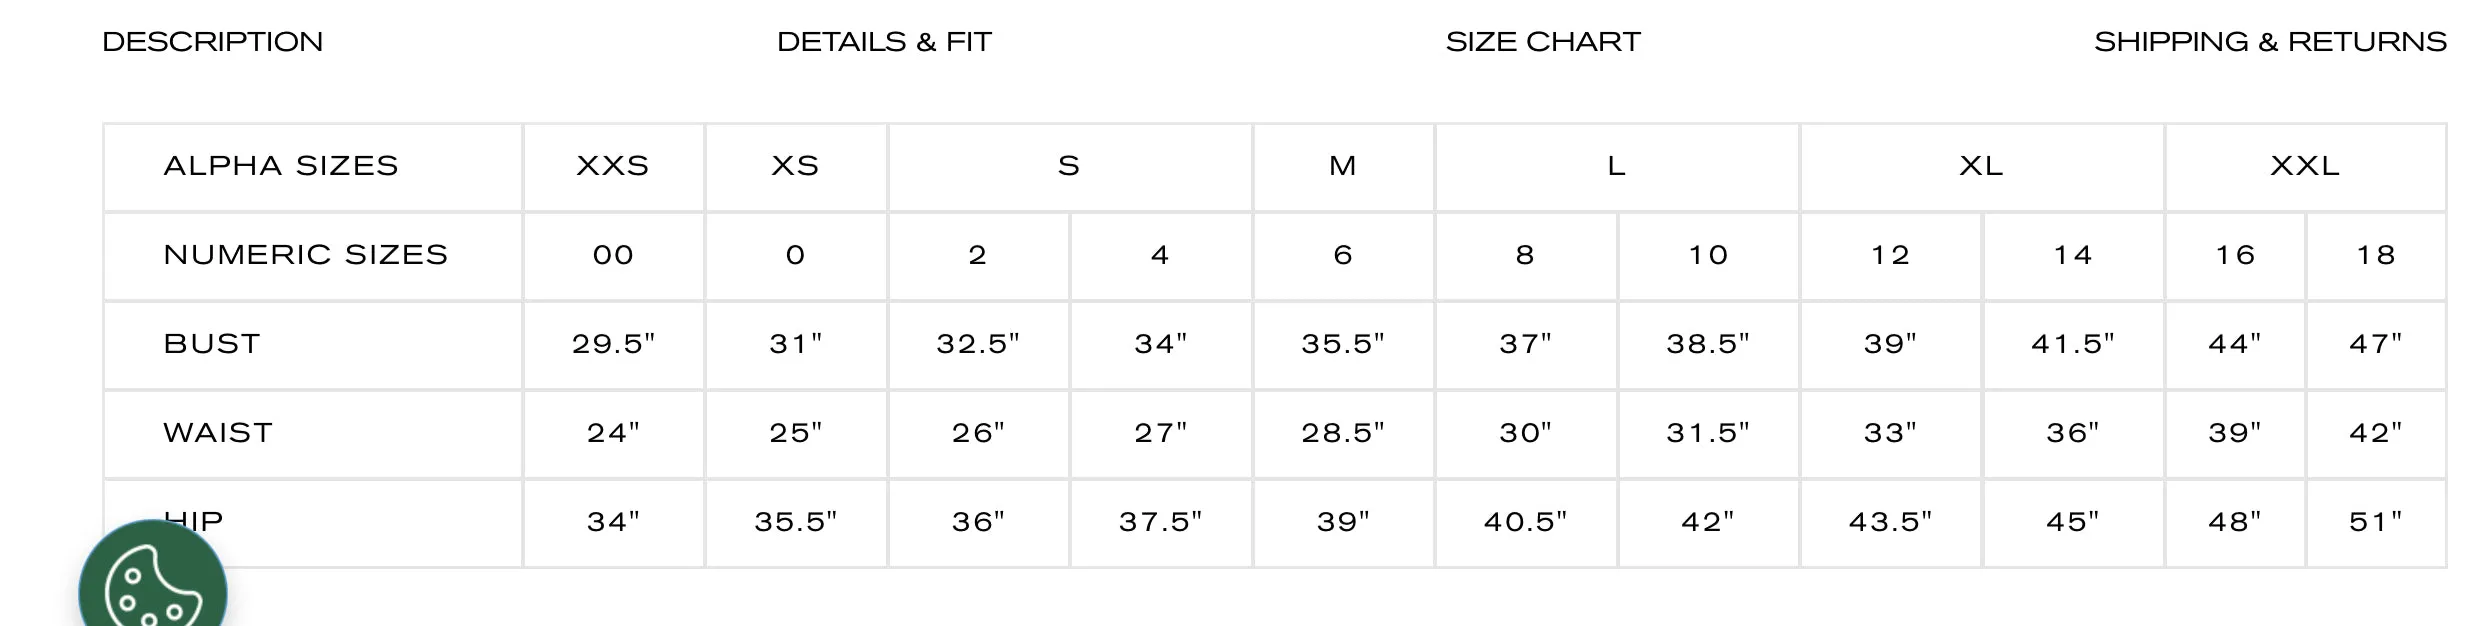Click numeric size 14 cell

click(x=2073, y=256)
